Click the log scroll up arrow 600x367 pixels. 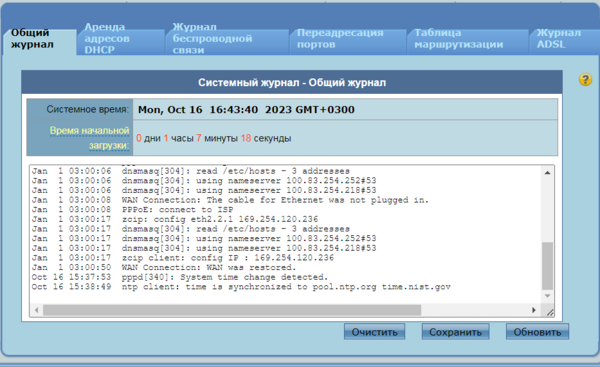(548, 173)
